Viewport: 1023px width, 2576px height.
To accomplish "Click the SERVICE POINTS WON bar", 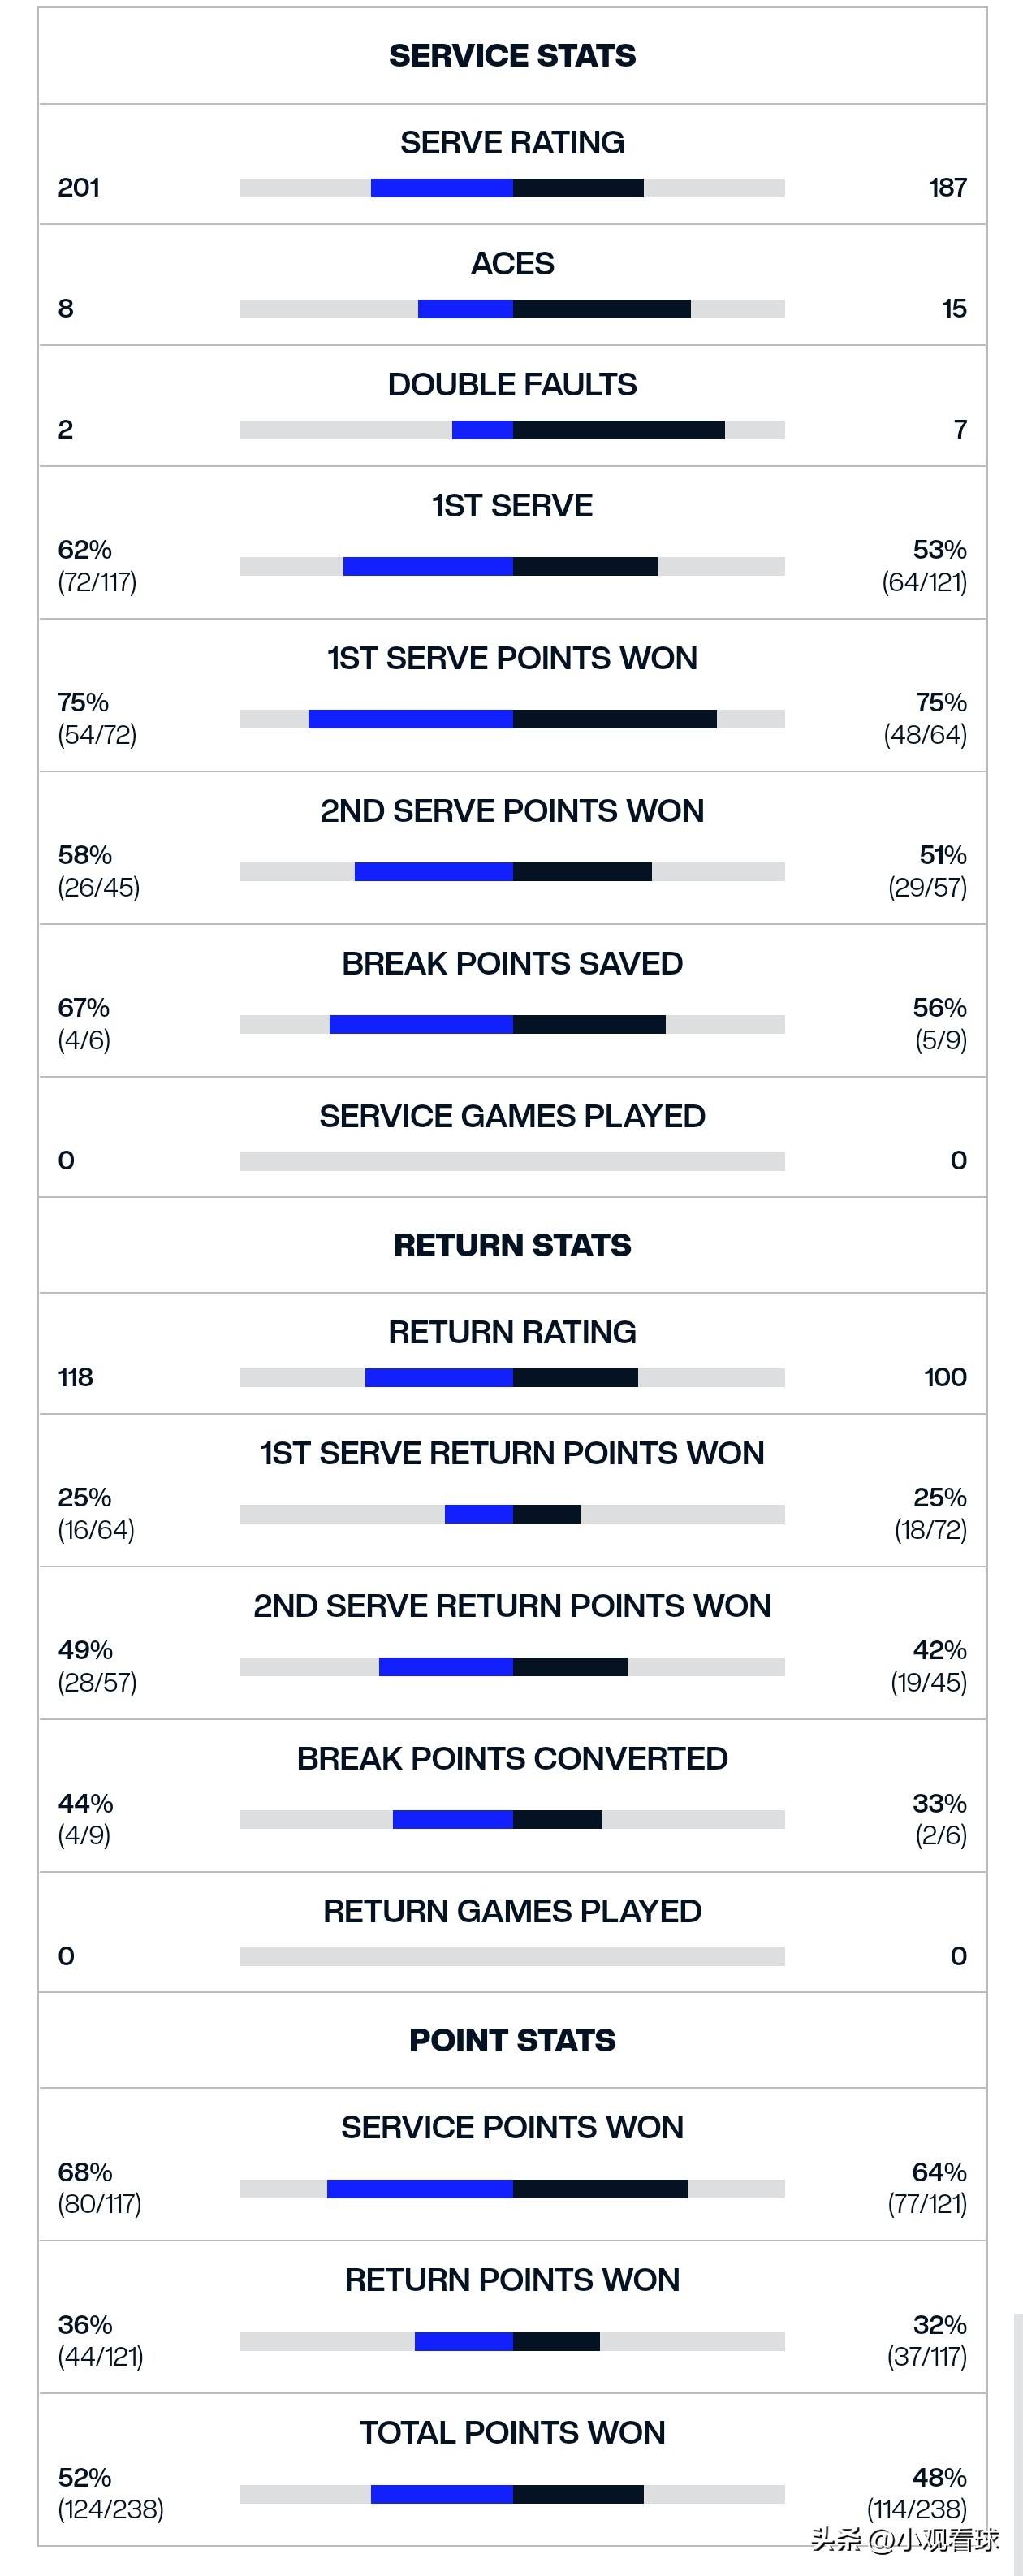I will (x=512, y=2189).
